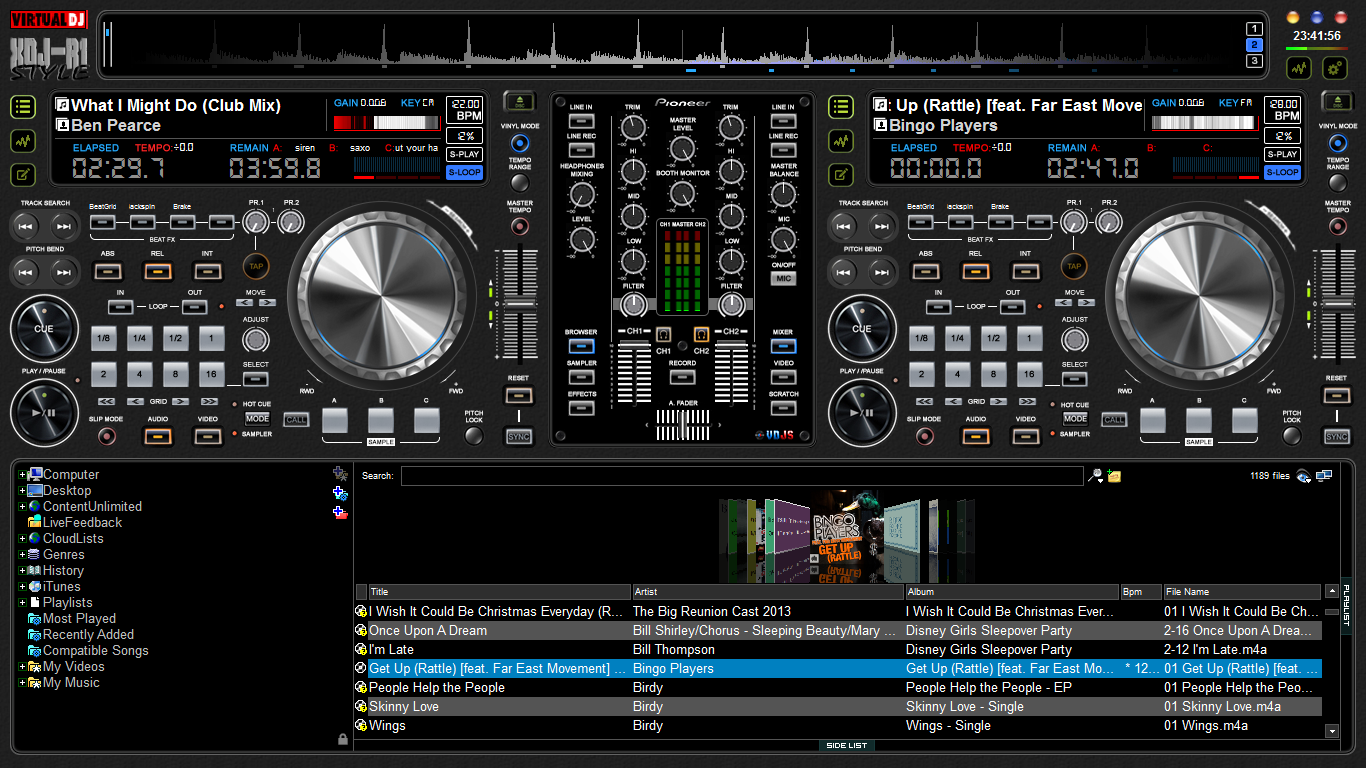This screenshot has height=768, width=1366.
Task: Click folder icon next to search field
Action: tap(1114, 476)
